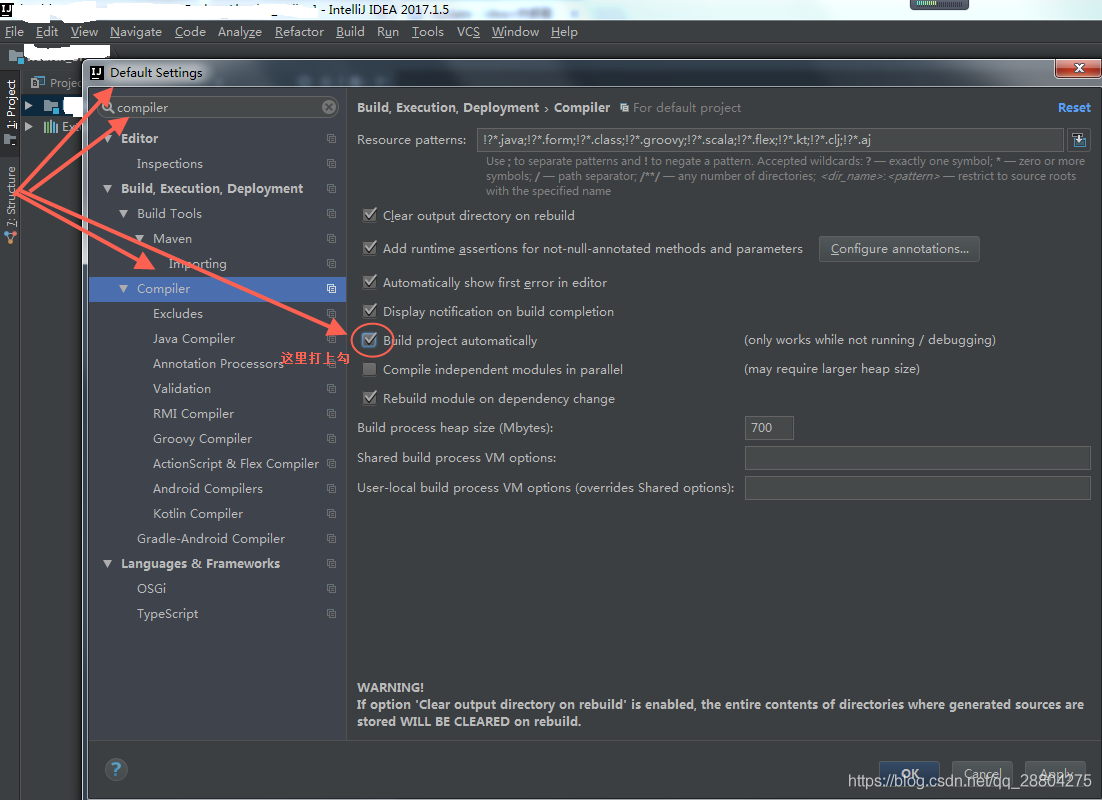Toggle Add runtime assertions checkbox
The image size is (1102, 800).
coord(370,248)
